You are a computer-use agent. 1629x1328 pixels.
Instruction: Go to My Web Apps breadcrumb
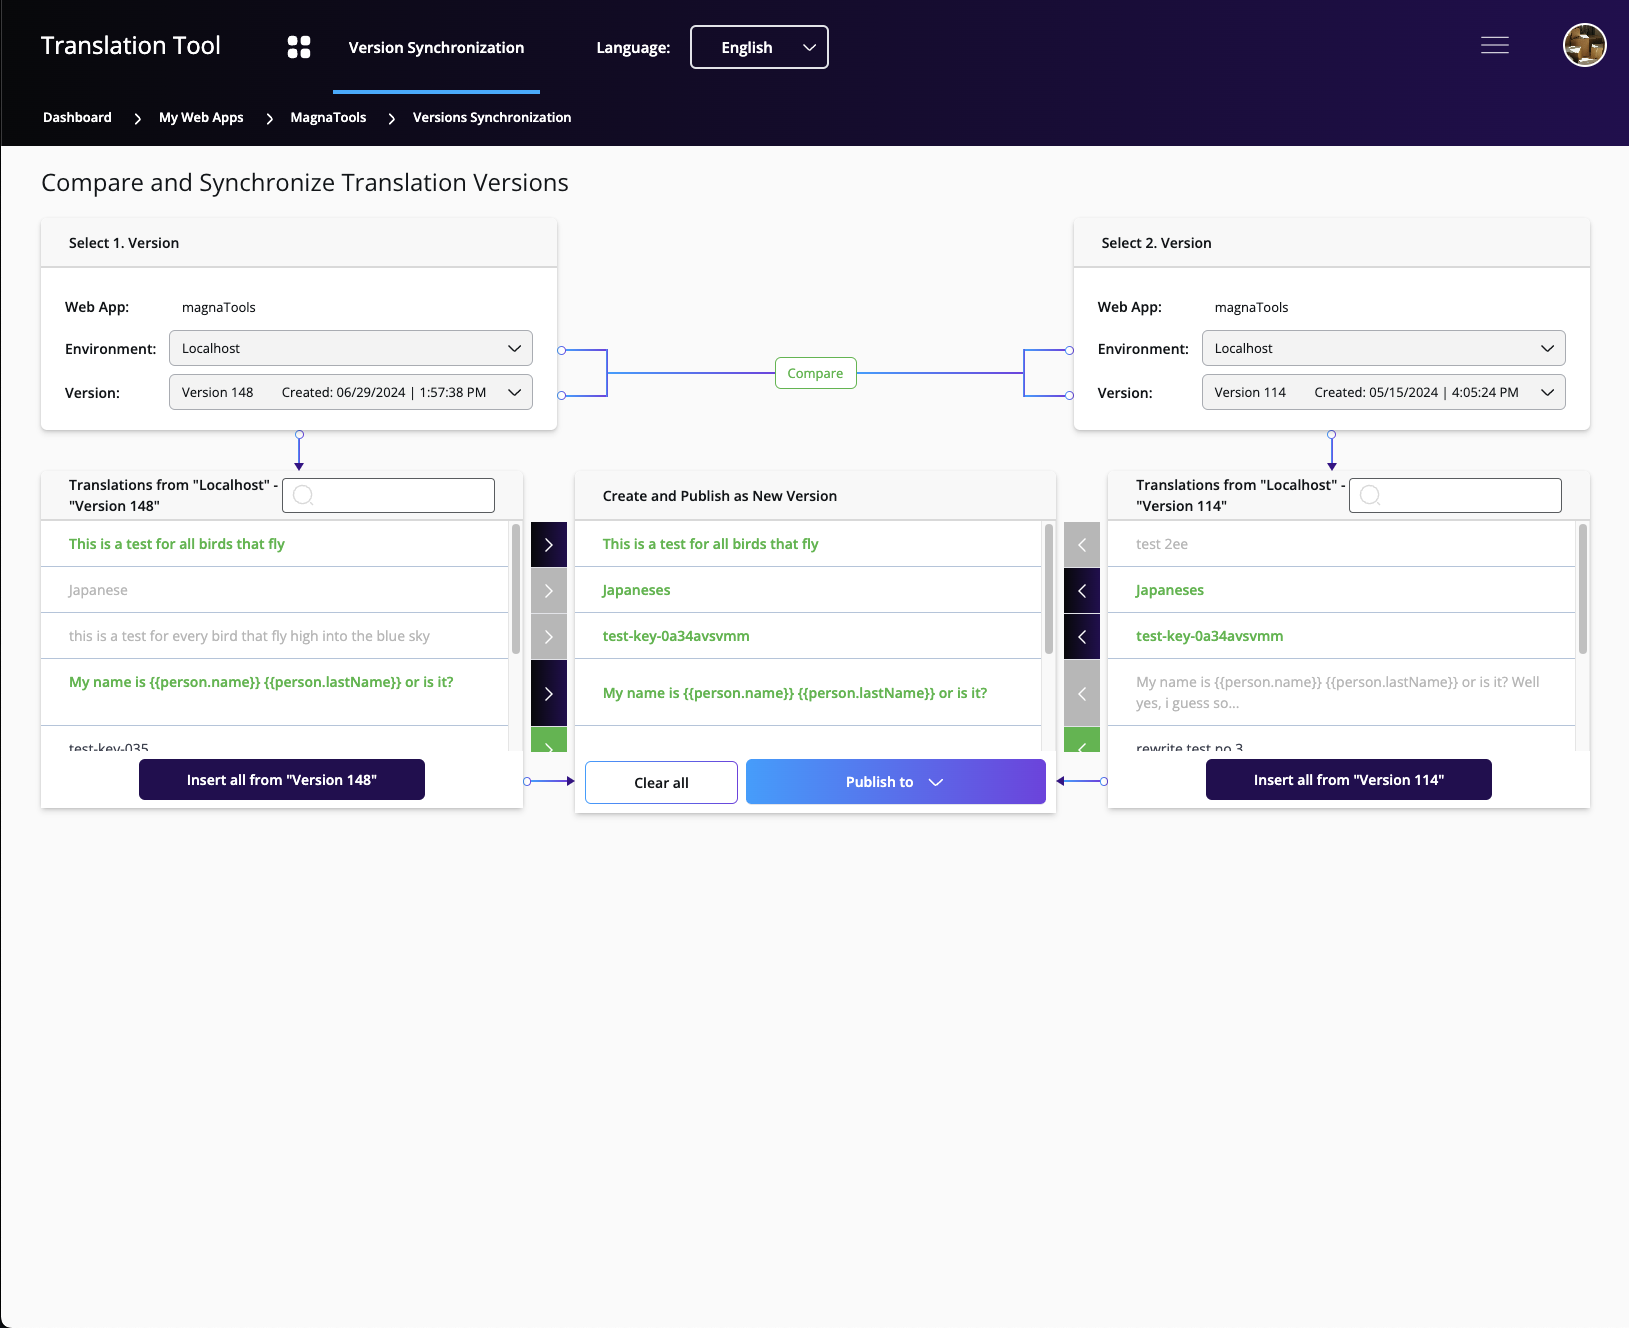pos(201,117)
